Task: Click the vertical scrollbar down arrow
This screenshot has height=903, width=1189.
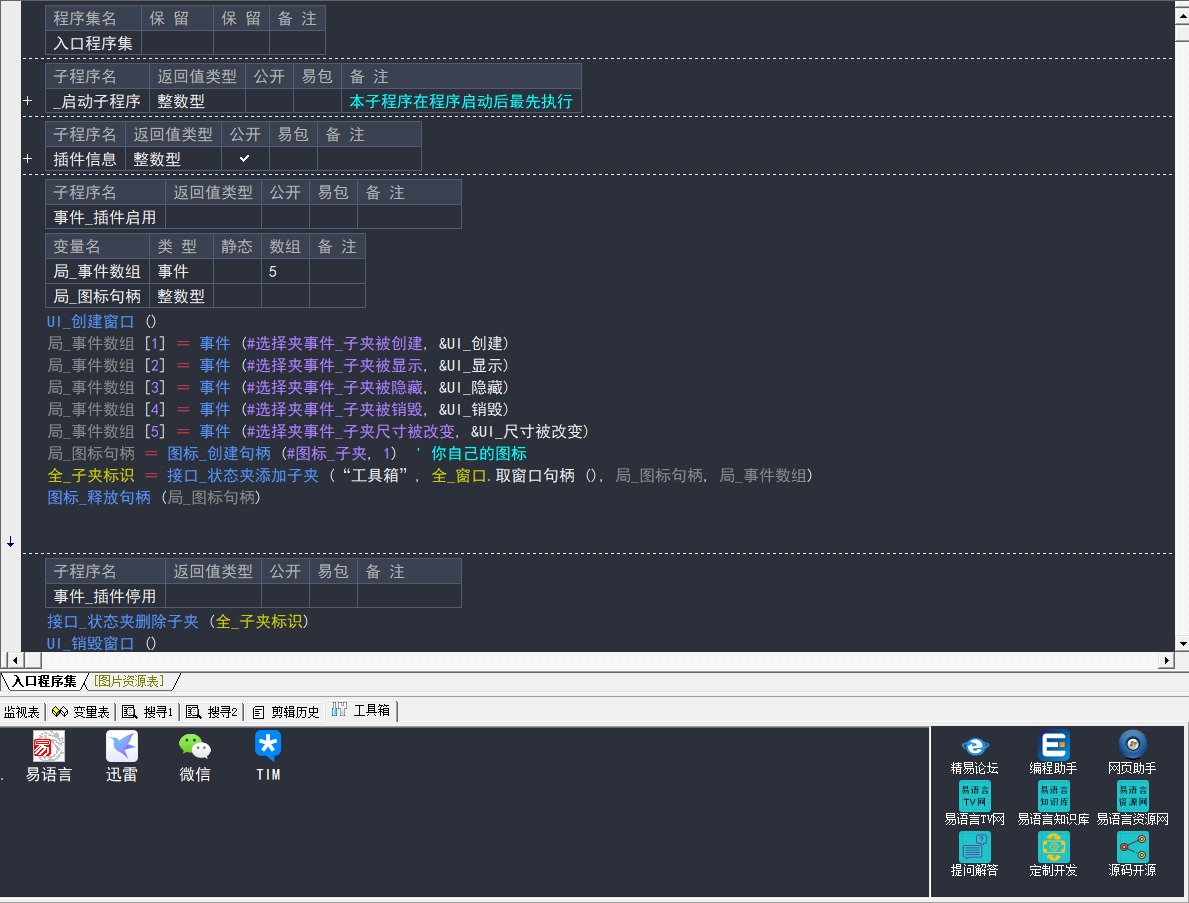Action: (x=1182, y=643)
